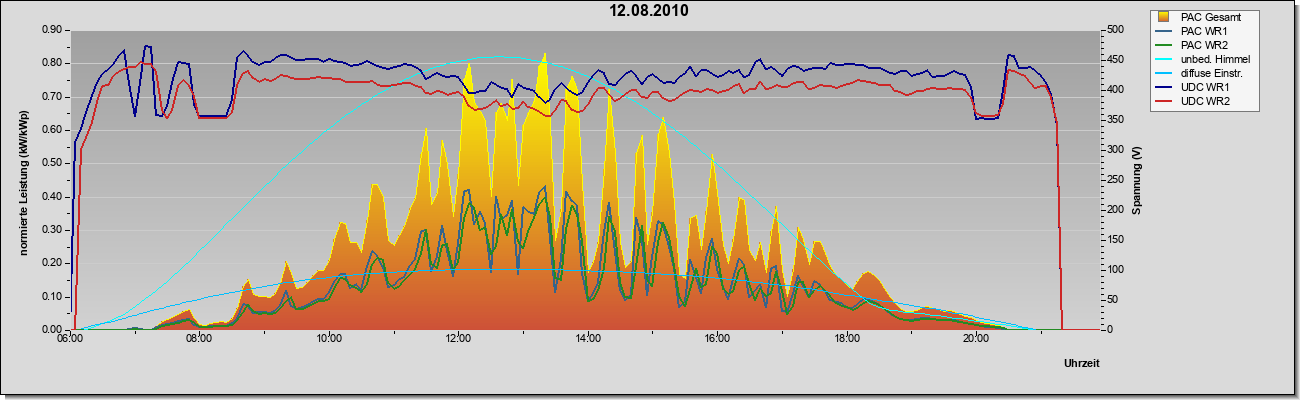Click the 16:00 time axis label
The image size is (1300, 400).
coord(717,340)
